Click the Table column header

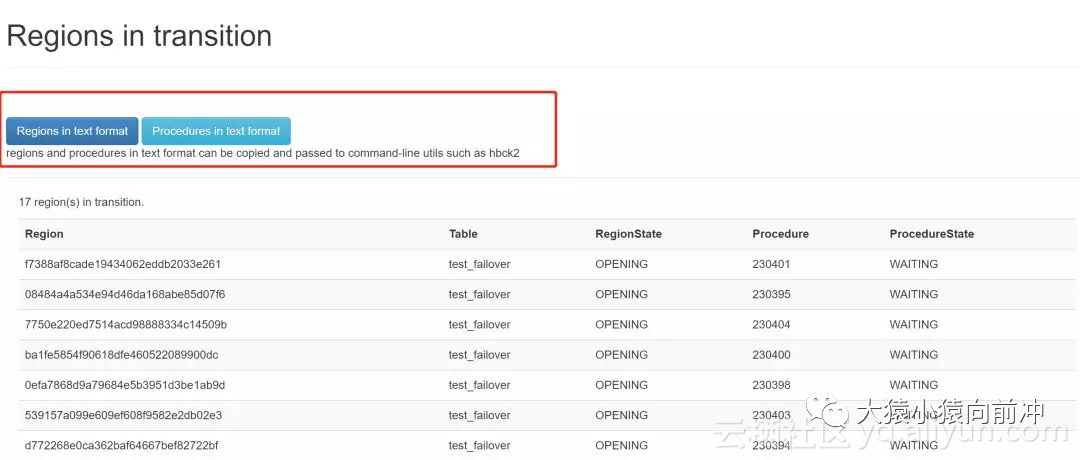(463, 234)
